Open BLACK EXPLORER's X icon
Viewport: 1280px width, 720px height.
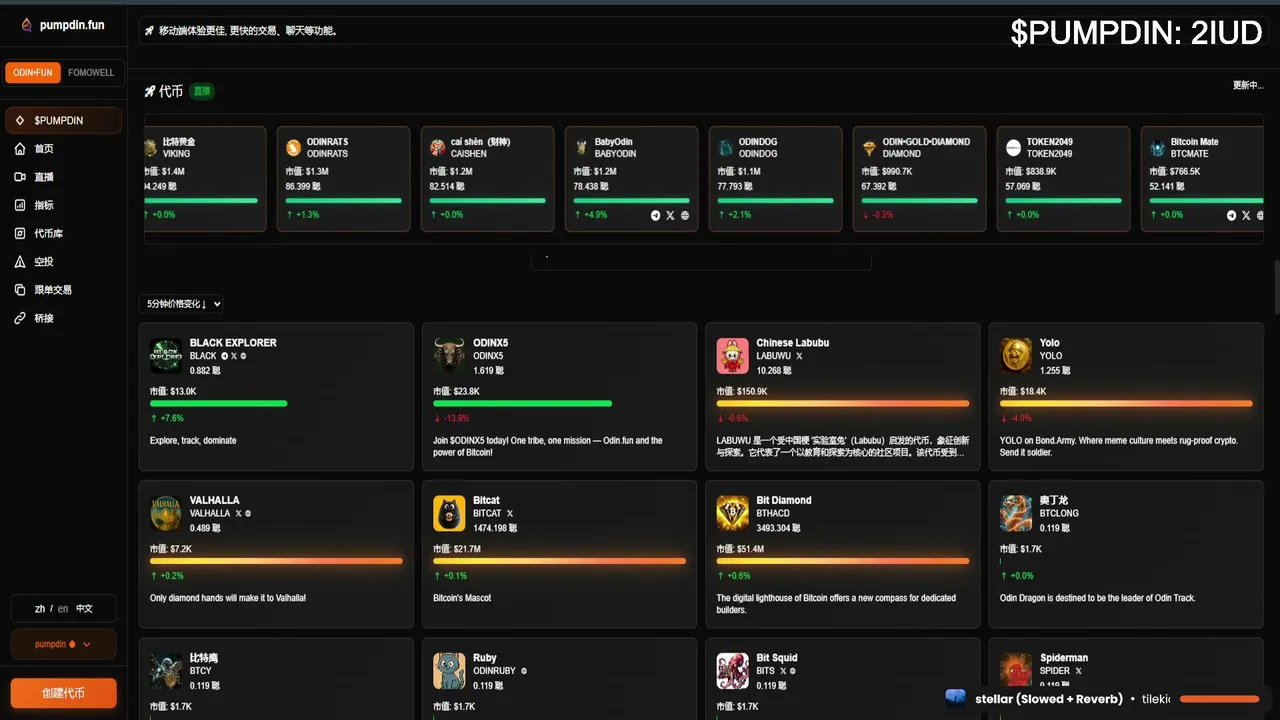[234, 356]
